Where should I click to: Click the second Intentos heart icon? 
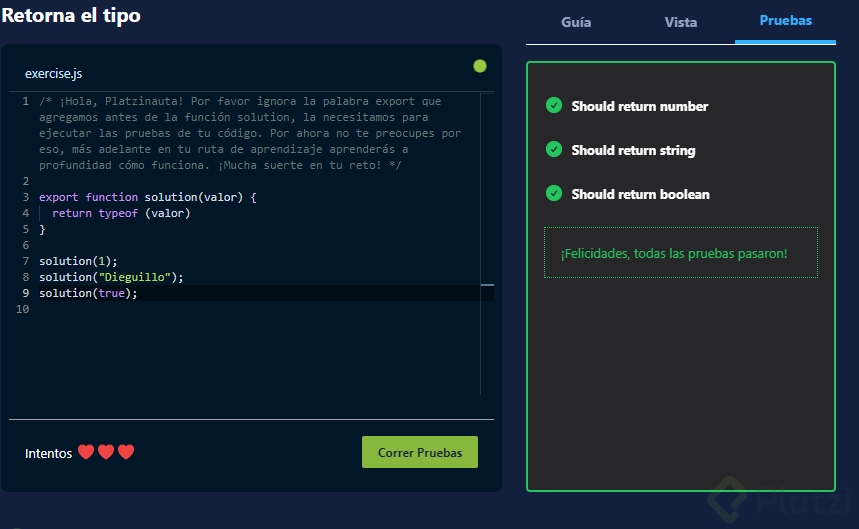[x=106, y=452]
